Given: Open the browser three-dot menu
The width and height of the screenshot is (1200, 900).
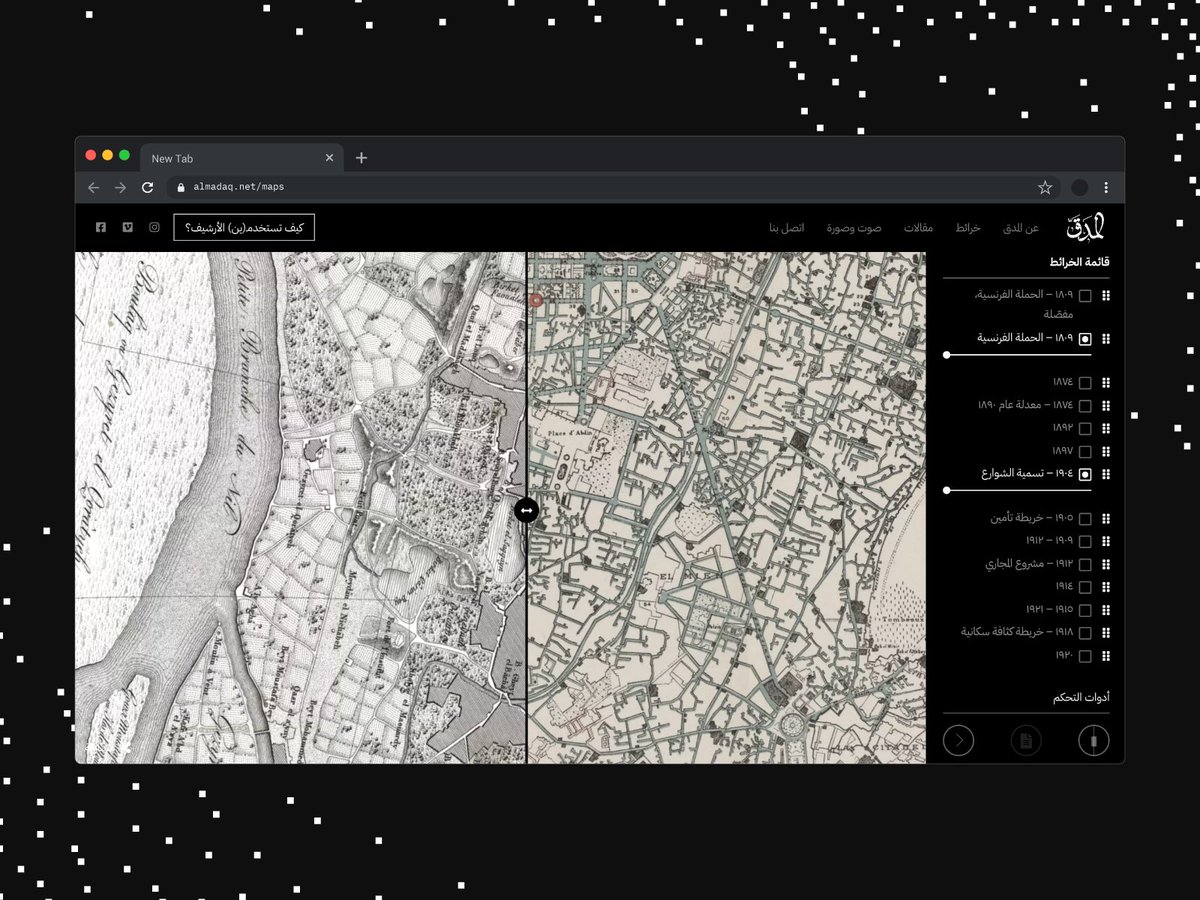Looking at the screenshot, I should pos(1106,187).
